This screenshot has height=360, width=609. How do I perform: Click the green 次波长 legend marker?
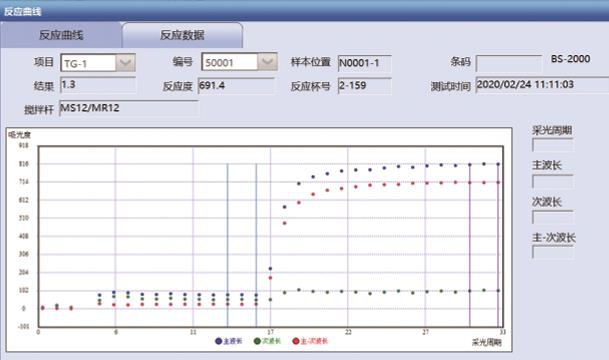pyautogui.click(x=257, y=341)
